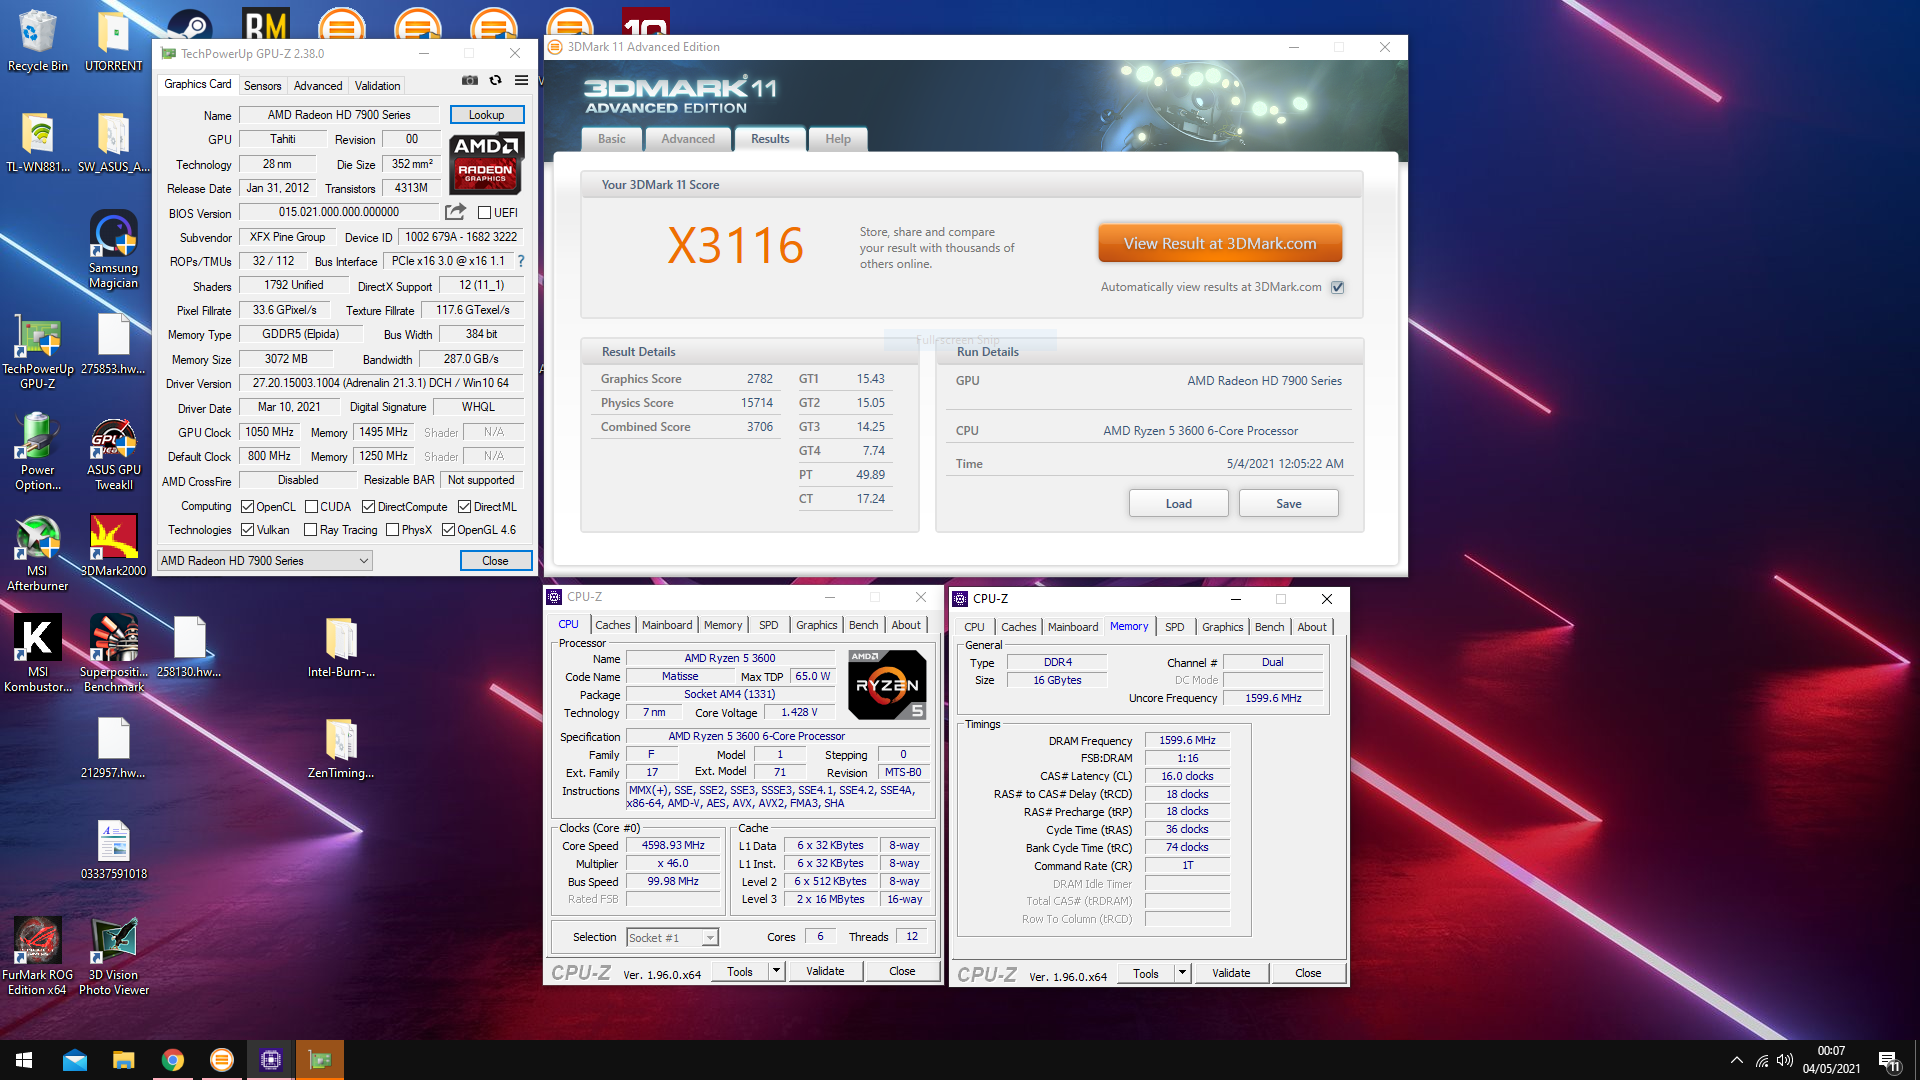Toggle the OpenGL 4.6 checkbox

448,530
